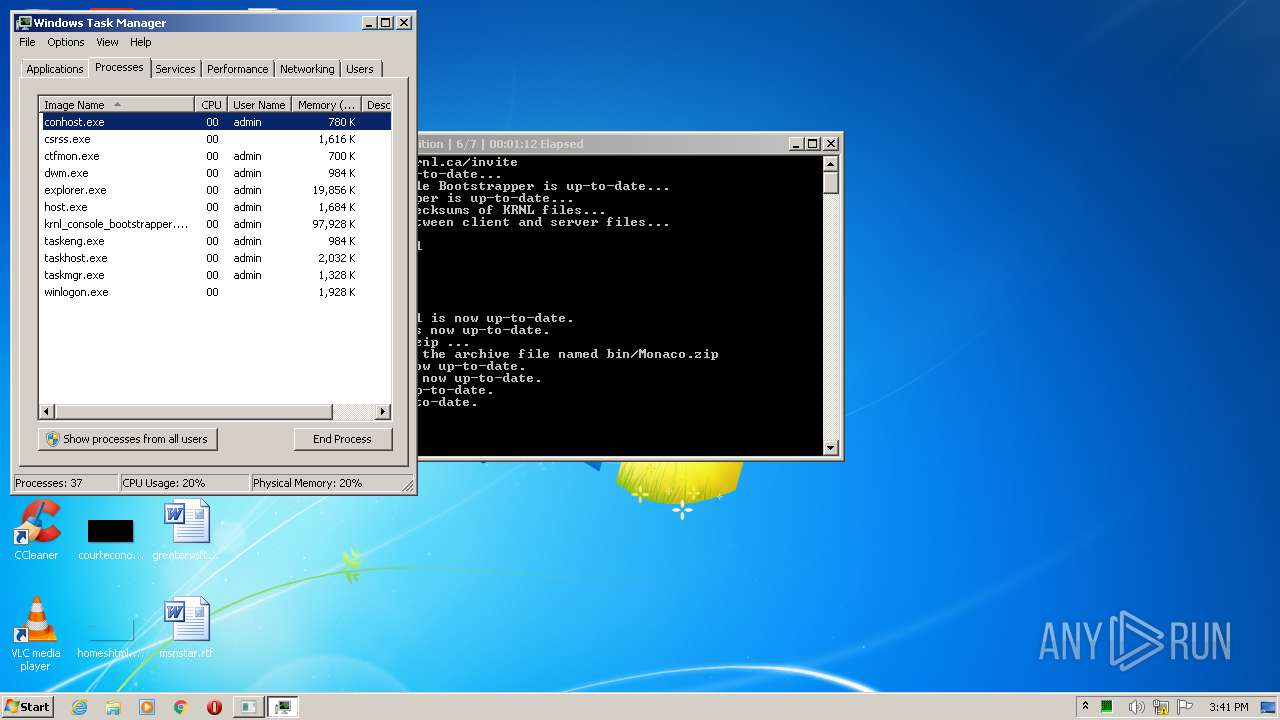Open the network tray icon
This screenshot has height=720, width=1280.
(x=1161, y=706)
